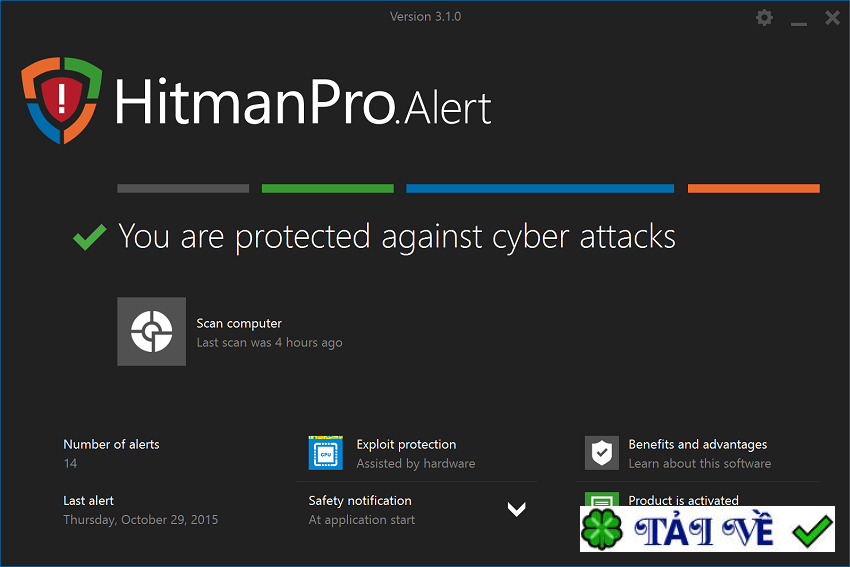Select the gray tab bar segment
This screenshot has height=567, width=850.
(183, 188)
